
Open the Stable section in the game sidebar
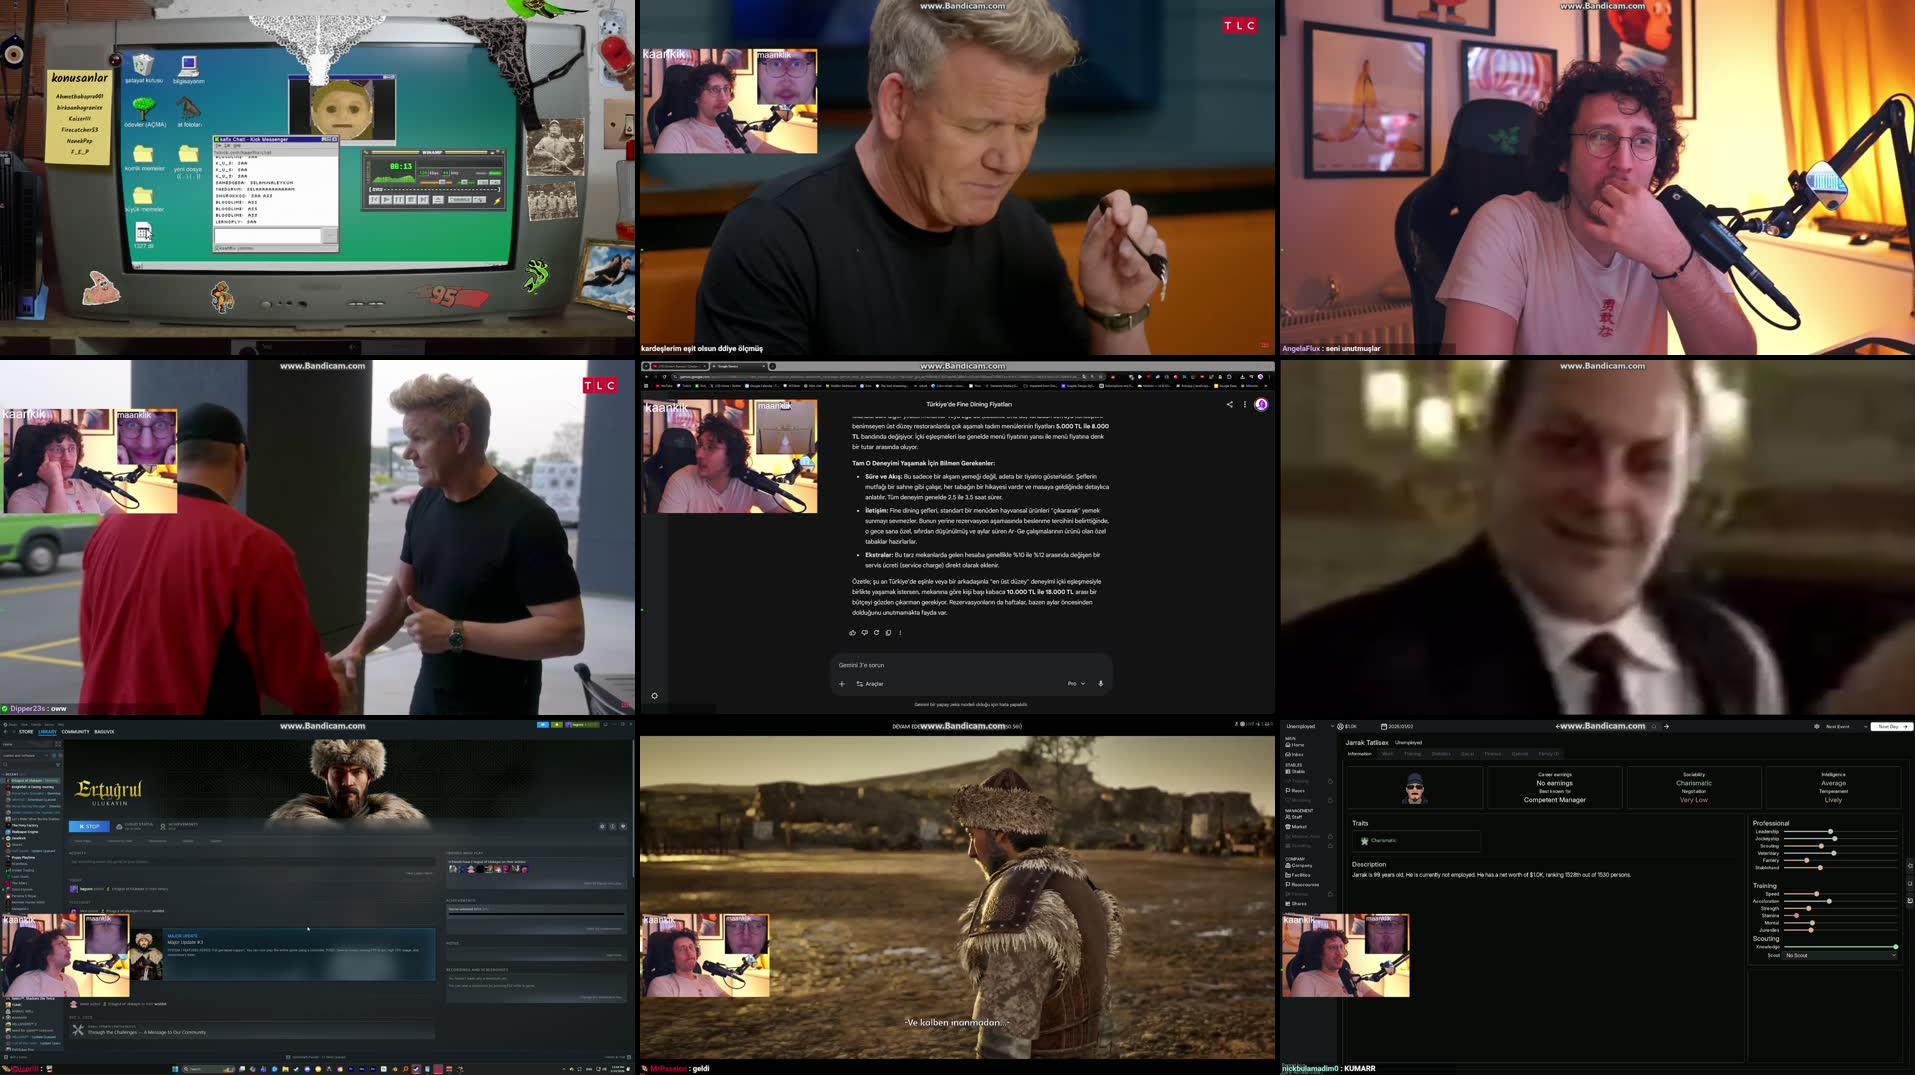(x=1297, y=771)
